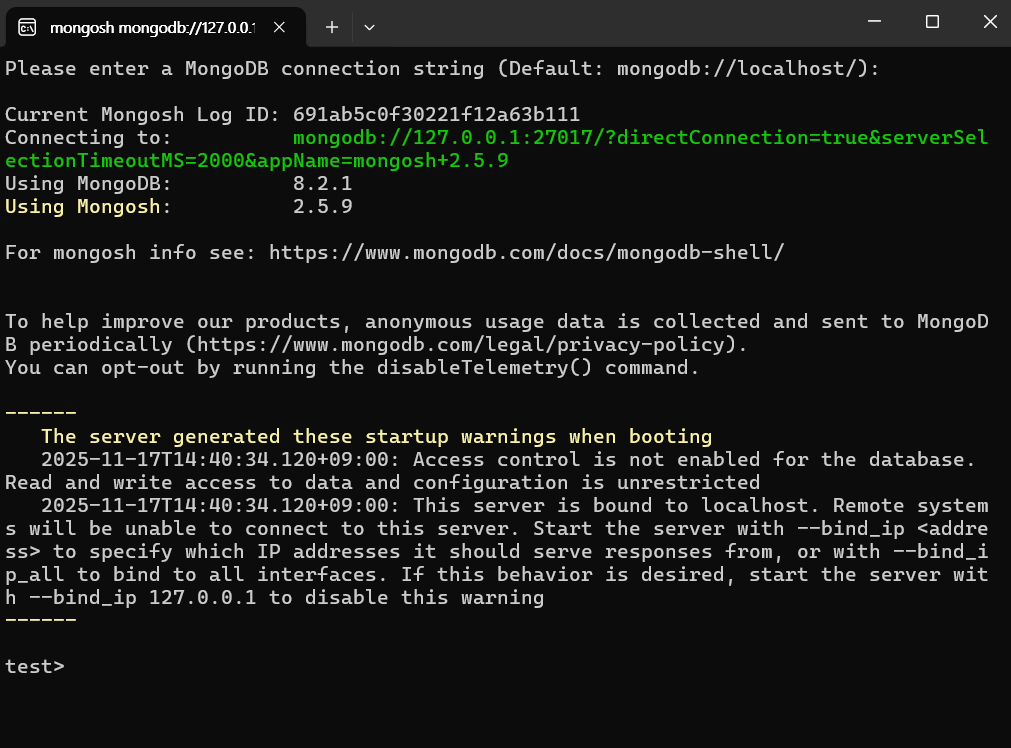Click the test> prompt line

(35, 666)
